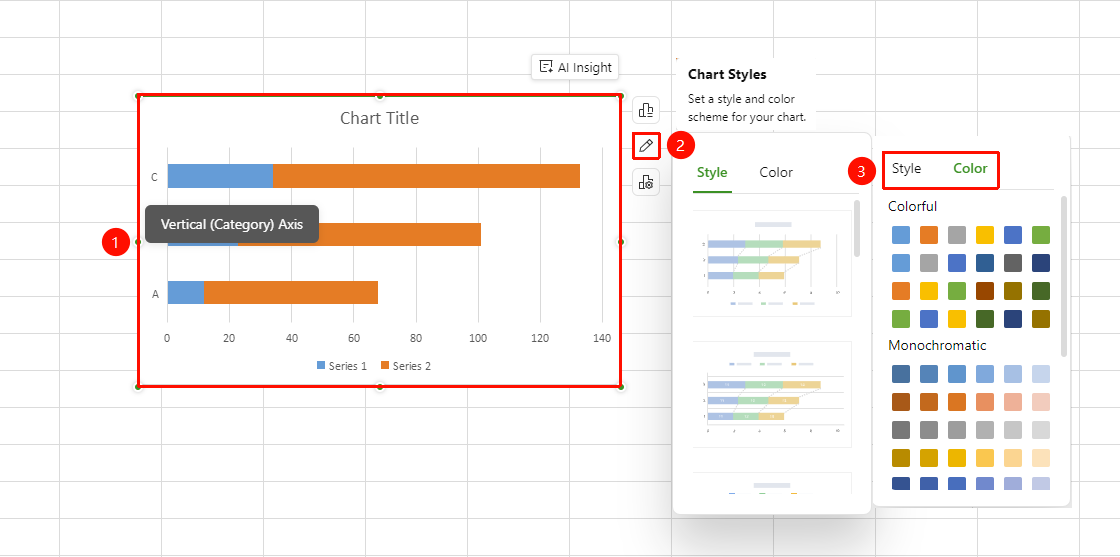
Task: Click the Colorful section heading
Action: click(x=912, y=206)
